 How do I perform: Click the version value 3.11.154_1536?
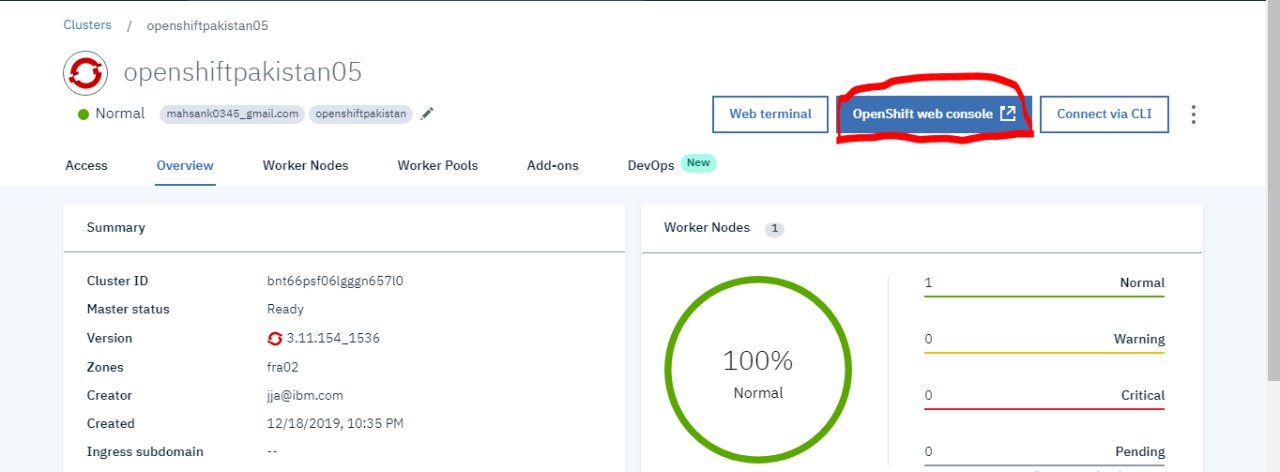tap(333, 338)
